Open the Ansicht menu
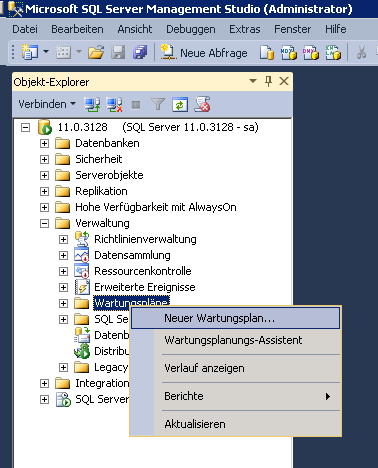The width and height of the screenshot is (378, 468). click(135, 29)
